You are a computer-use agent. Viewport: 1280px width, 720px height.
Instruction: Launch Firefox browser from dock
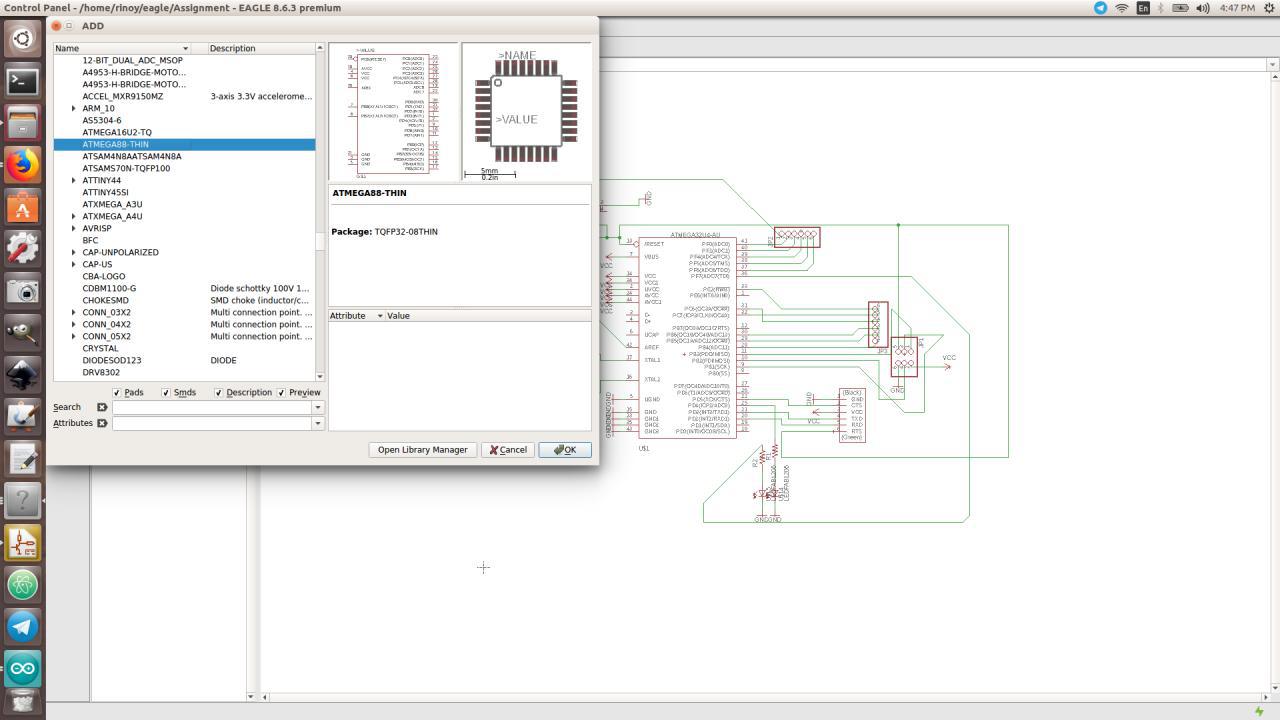22,165
